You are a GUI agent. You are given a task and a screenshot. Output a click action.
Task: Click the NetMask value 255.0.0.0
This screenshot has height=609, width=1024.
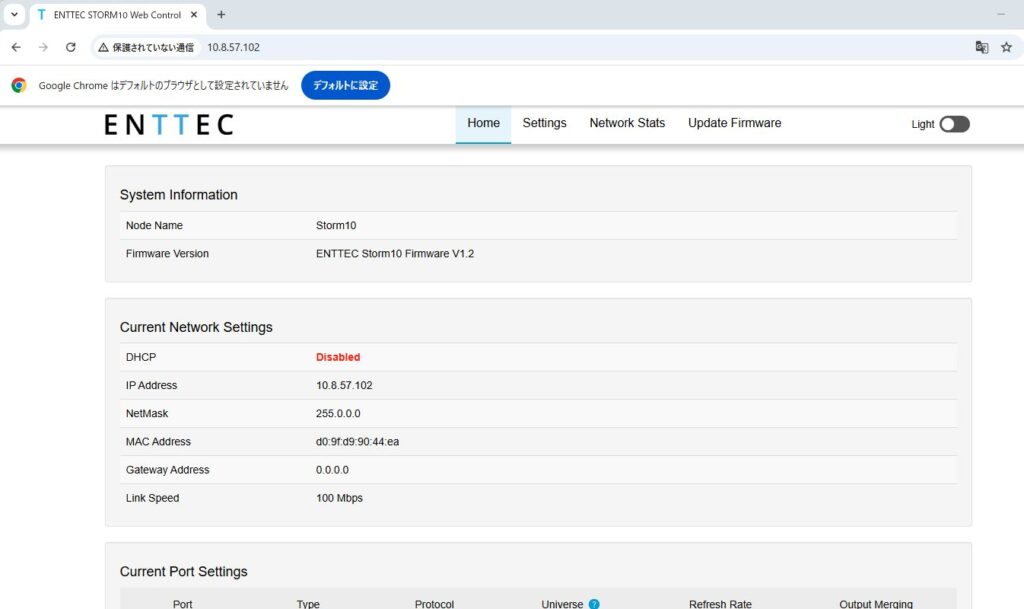click(338, 413)
